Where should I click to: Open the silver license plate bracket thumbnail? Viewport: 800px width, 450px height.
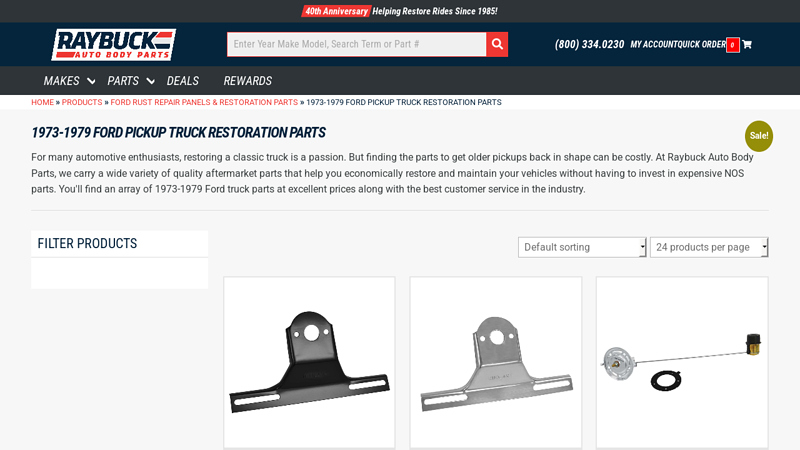tap(496, 362)
